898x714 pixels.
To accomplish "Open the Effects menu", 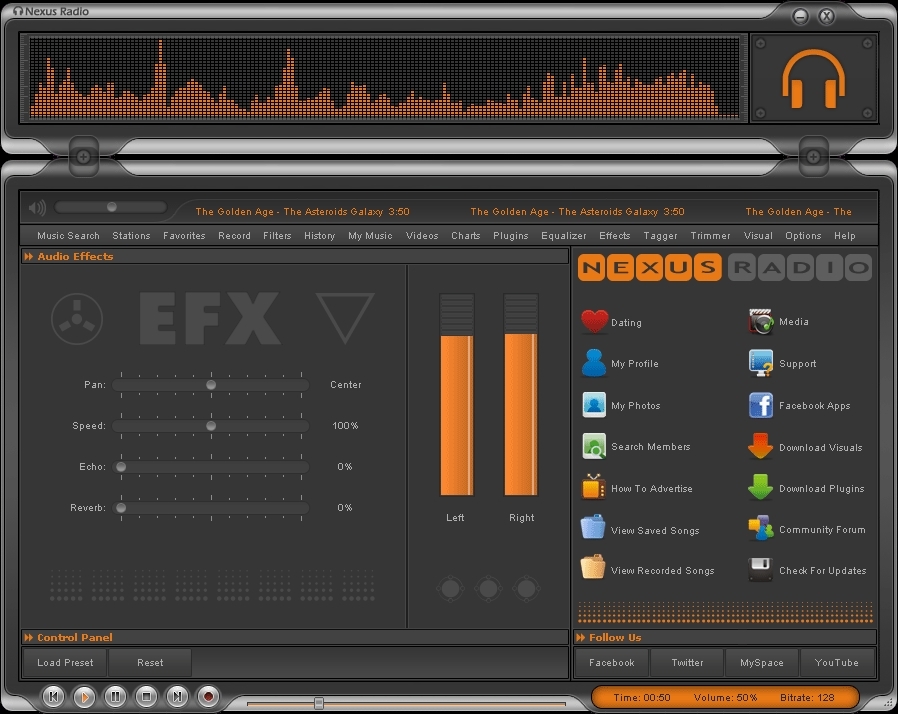I will coord(615,235).
